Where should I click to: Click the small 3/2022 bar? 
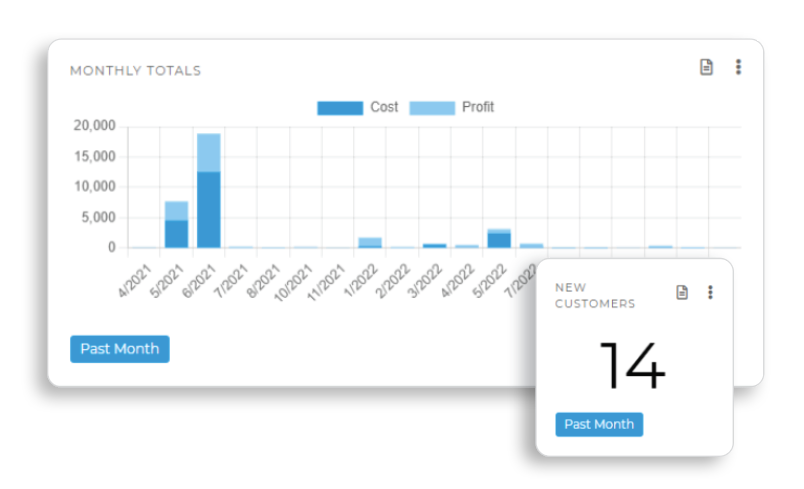[x=434, y=245]
